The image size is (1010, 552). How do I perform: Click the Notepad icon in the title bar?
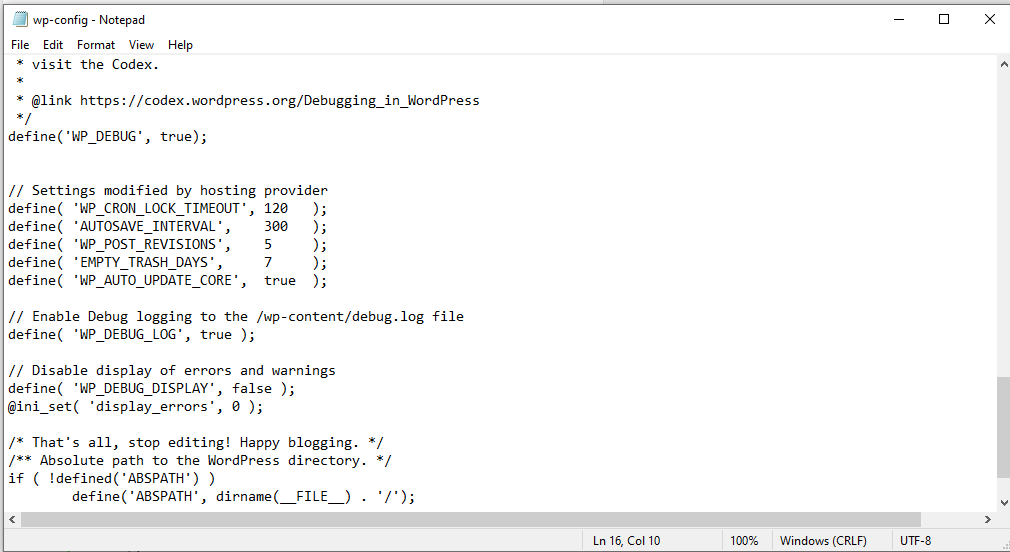pos(20,19)
